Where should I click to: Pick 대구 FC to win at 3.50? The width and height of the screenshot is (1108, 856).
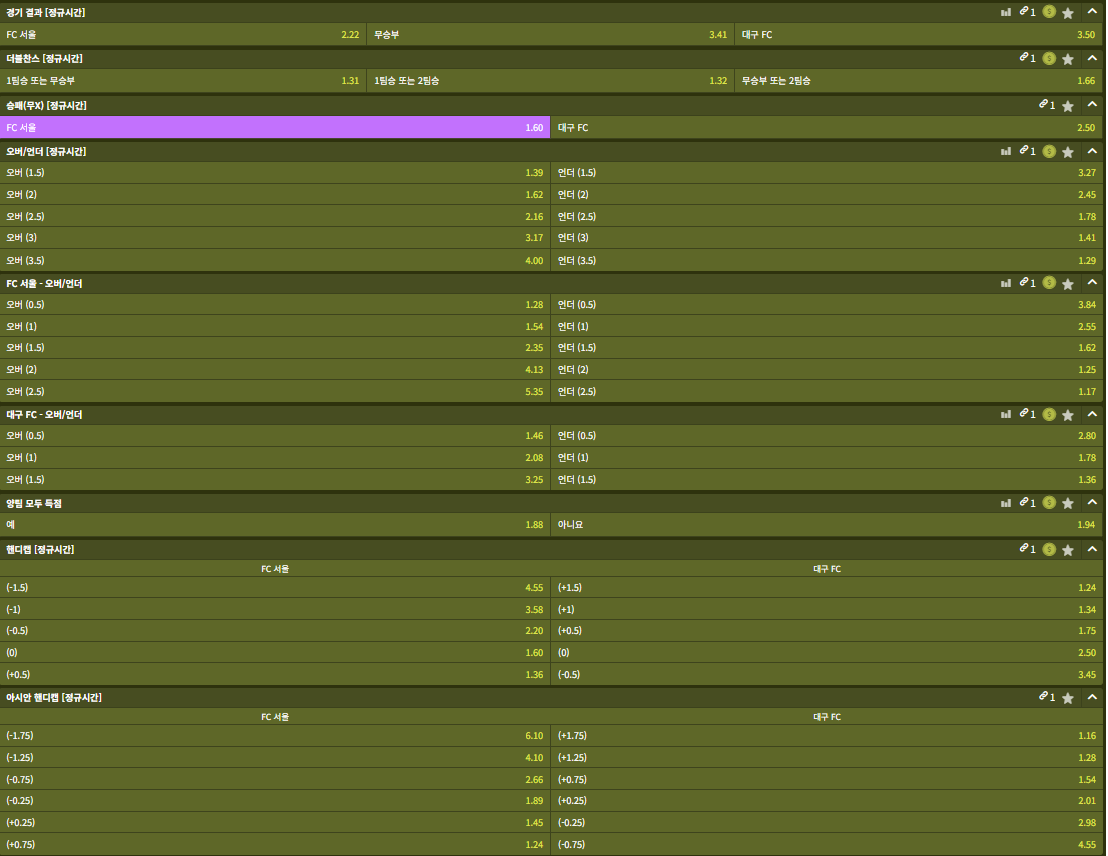pos(918,35)
